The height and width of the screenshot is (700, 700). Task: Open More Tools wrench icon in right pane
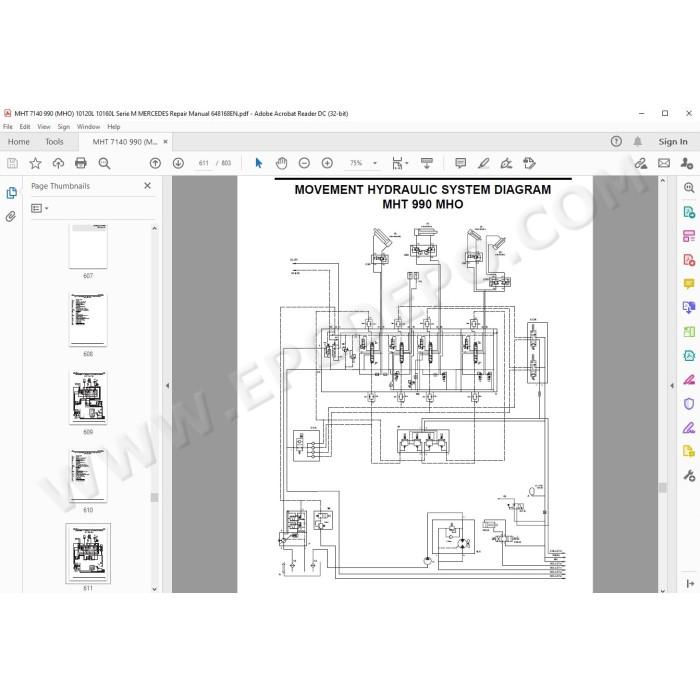coord(689,475)
